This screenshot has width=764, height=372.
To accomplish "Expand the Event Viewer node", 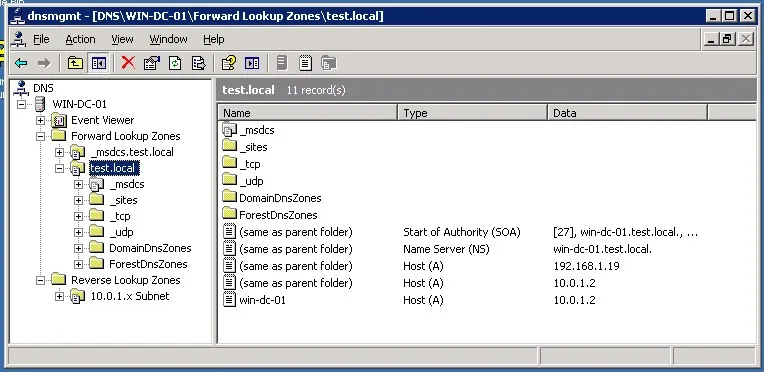I will 40,120.
